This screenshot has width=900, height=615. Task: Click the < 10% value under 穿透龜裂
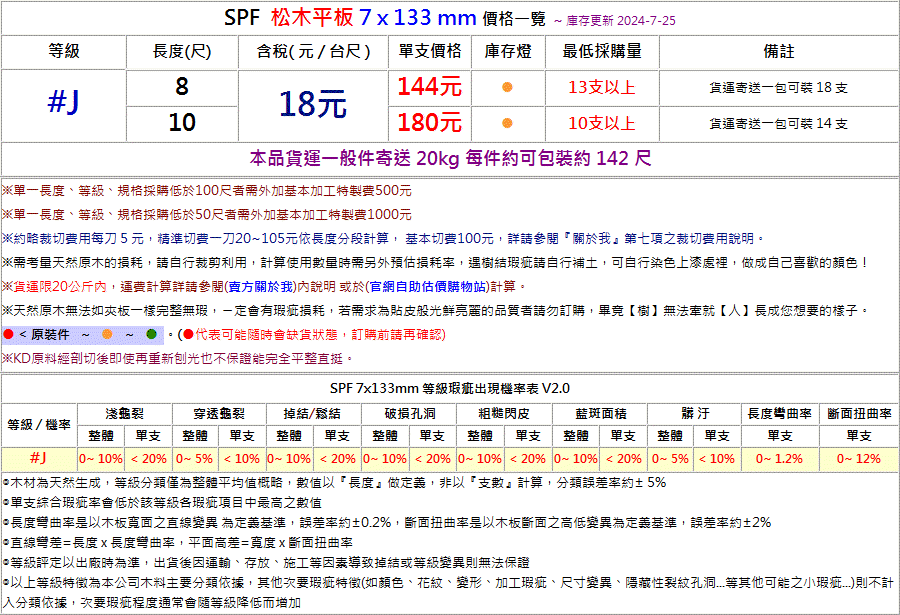coord(242,458)
